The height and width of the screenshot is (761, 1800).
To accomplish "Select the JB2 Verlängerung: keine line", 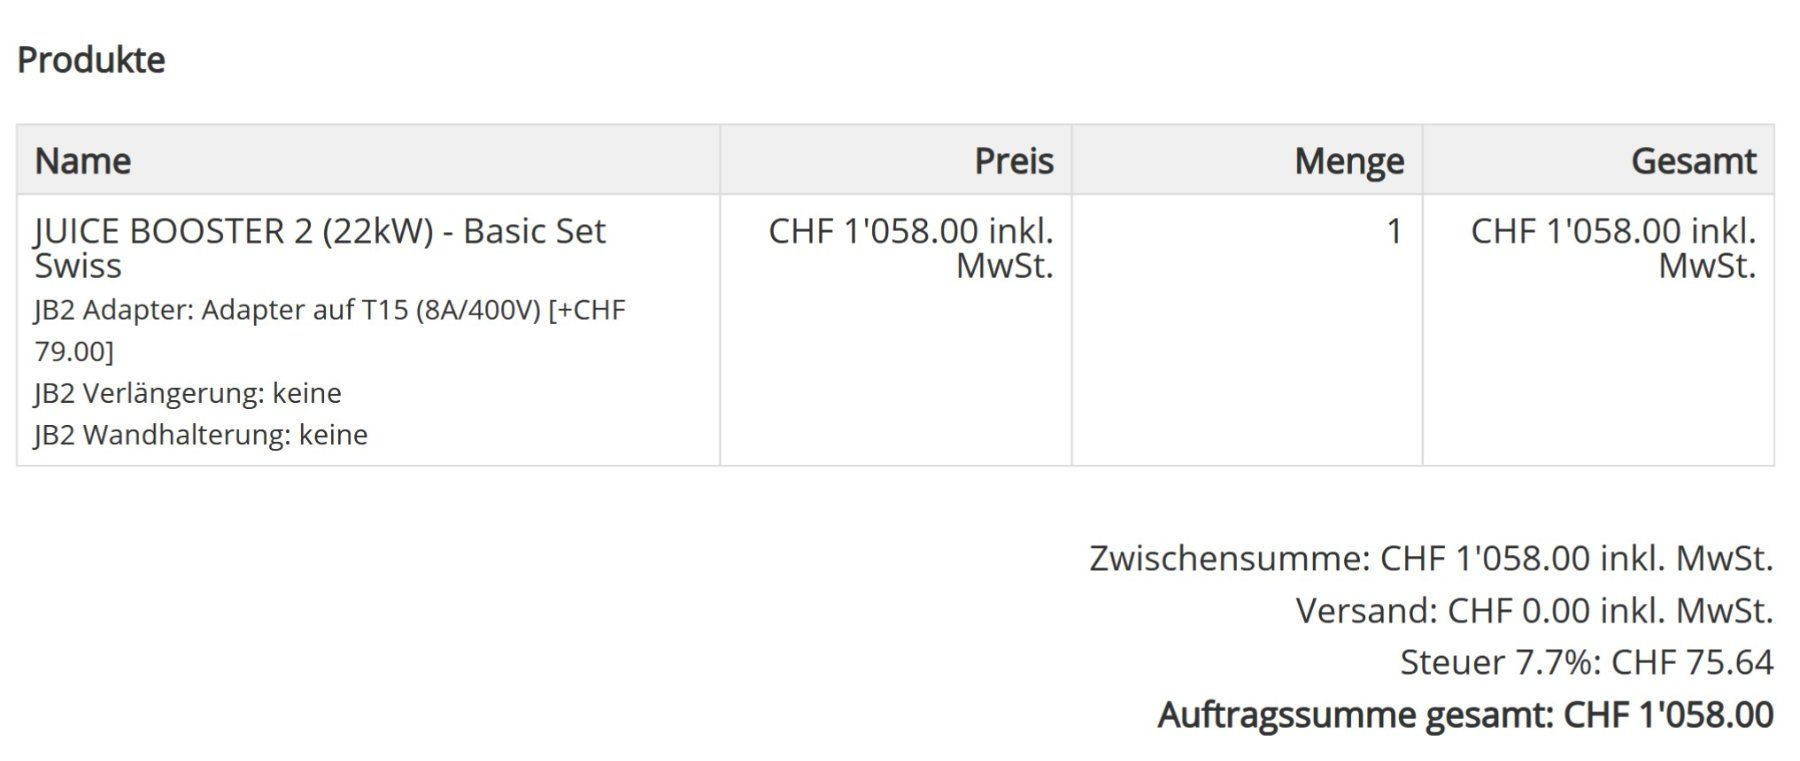I will [x=188, y=393].
